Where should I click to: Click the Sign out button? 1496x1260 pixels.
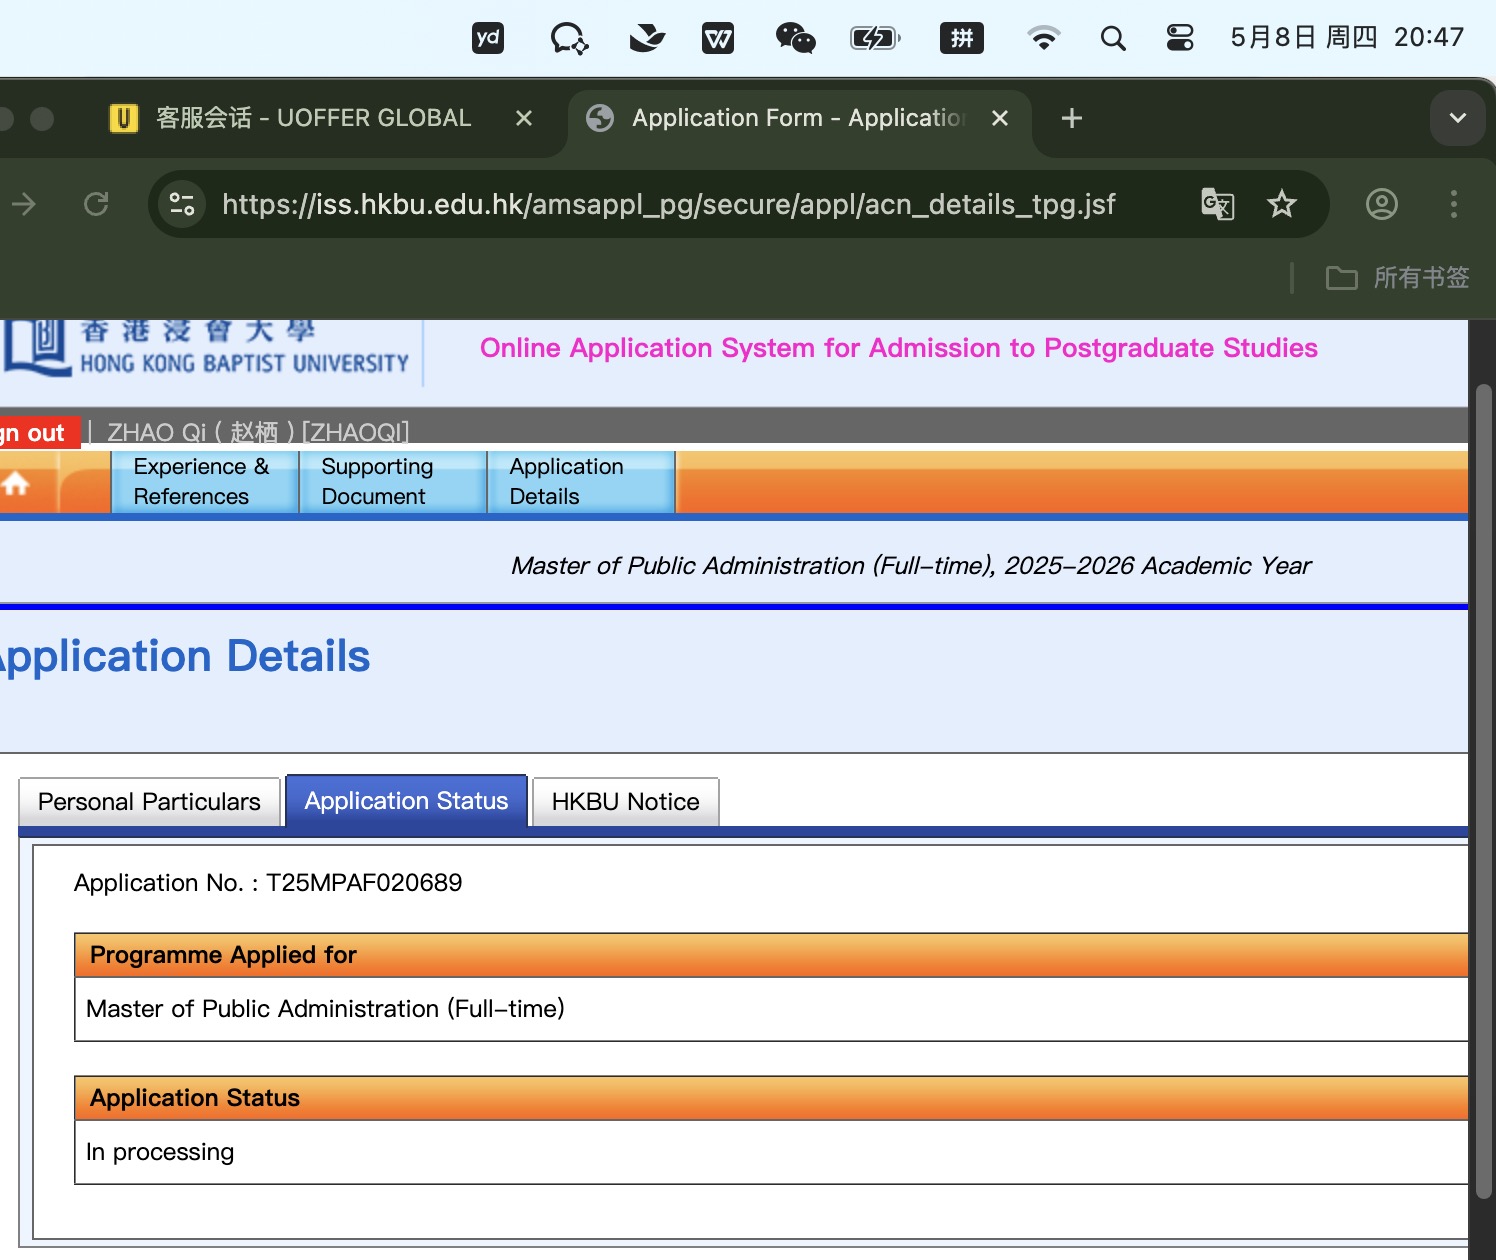tap(36, 433)
